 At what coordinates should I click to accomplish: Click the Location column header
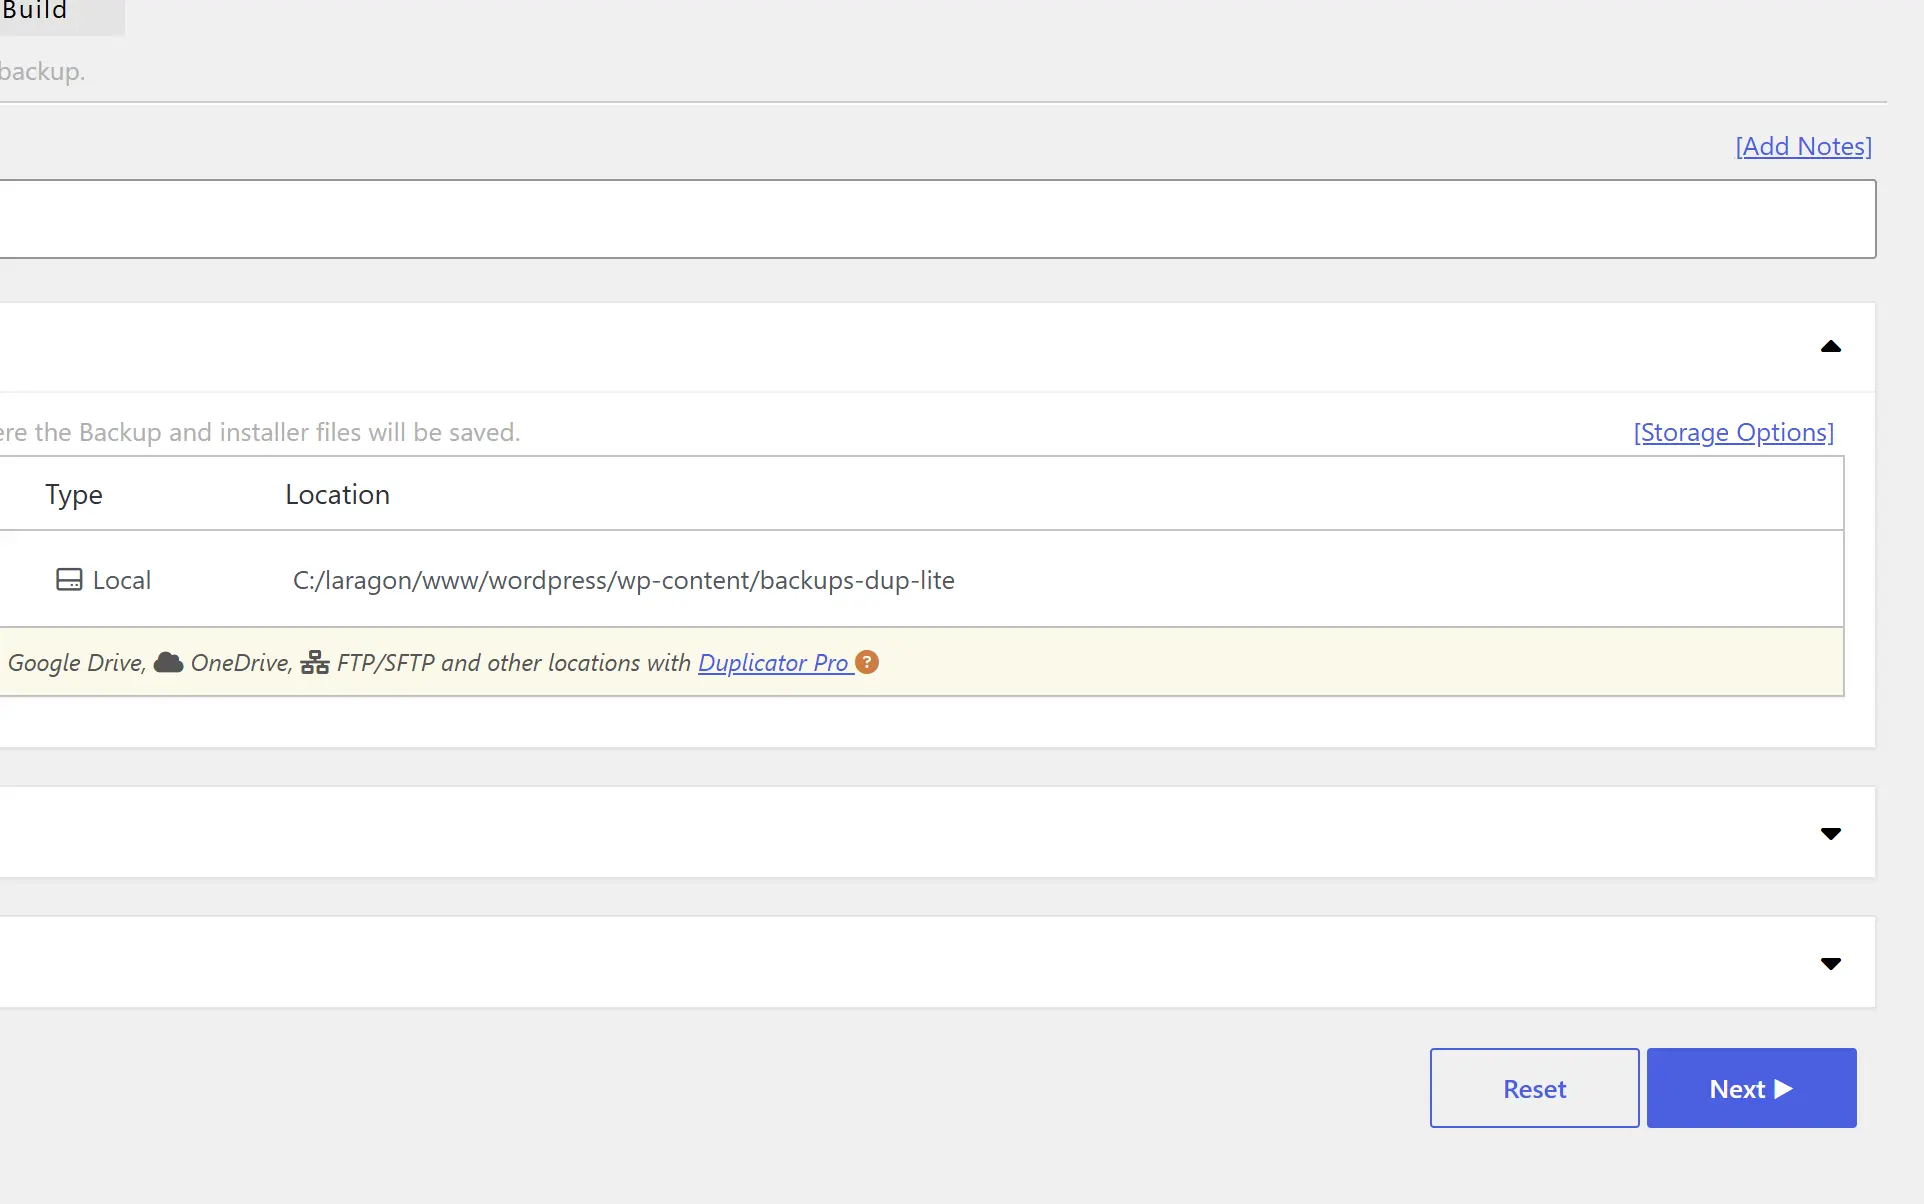tap(337, 494)
